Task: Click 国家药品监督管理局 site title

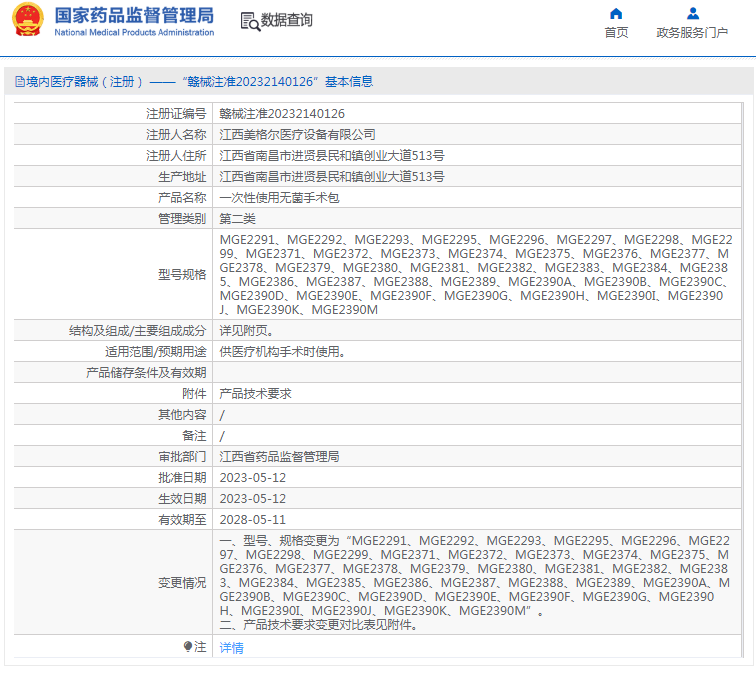Action: coord(134,15)
